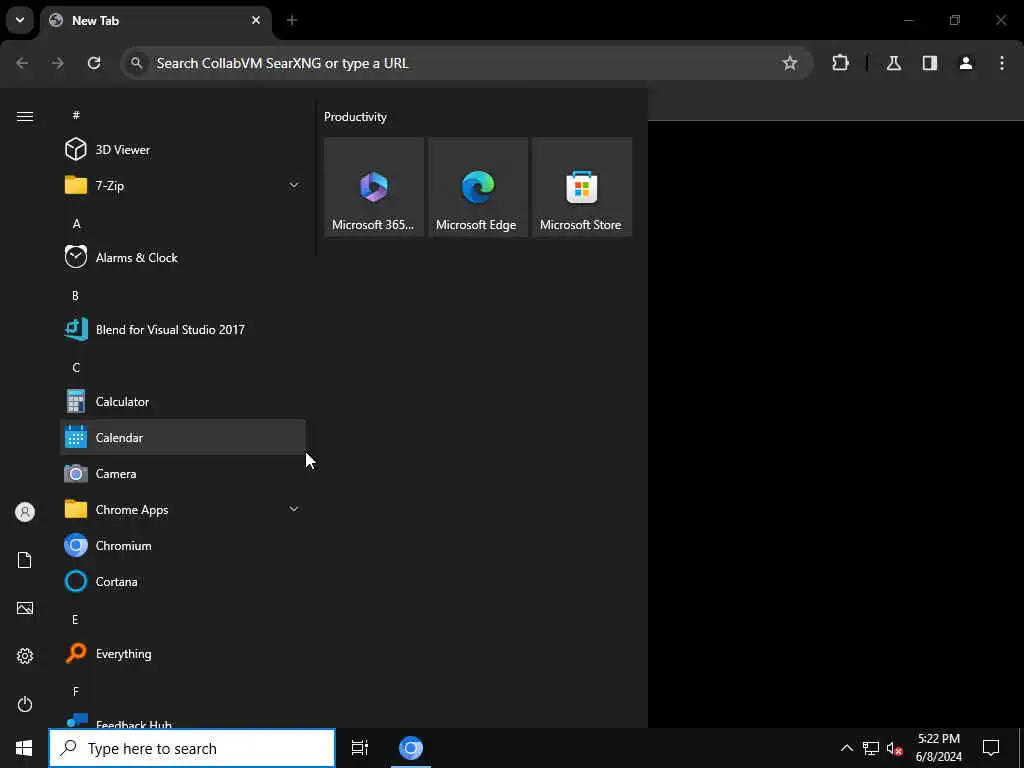
Task: Jump to the # letter group header
Action: click(76, 115)
